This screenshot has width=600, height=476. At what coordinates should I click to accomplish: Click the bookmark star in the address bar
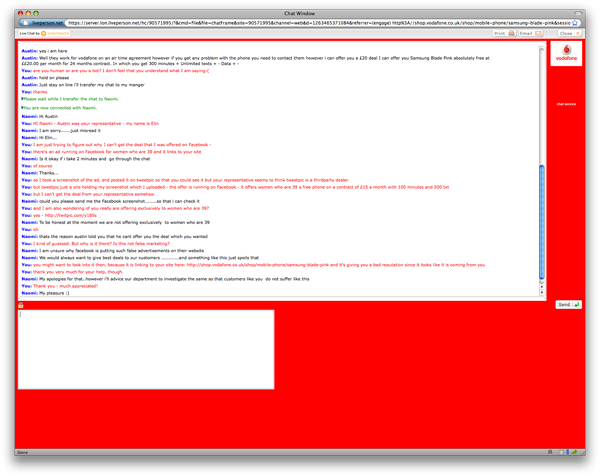(574, 23)
